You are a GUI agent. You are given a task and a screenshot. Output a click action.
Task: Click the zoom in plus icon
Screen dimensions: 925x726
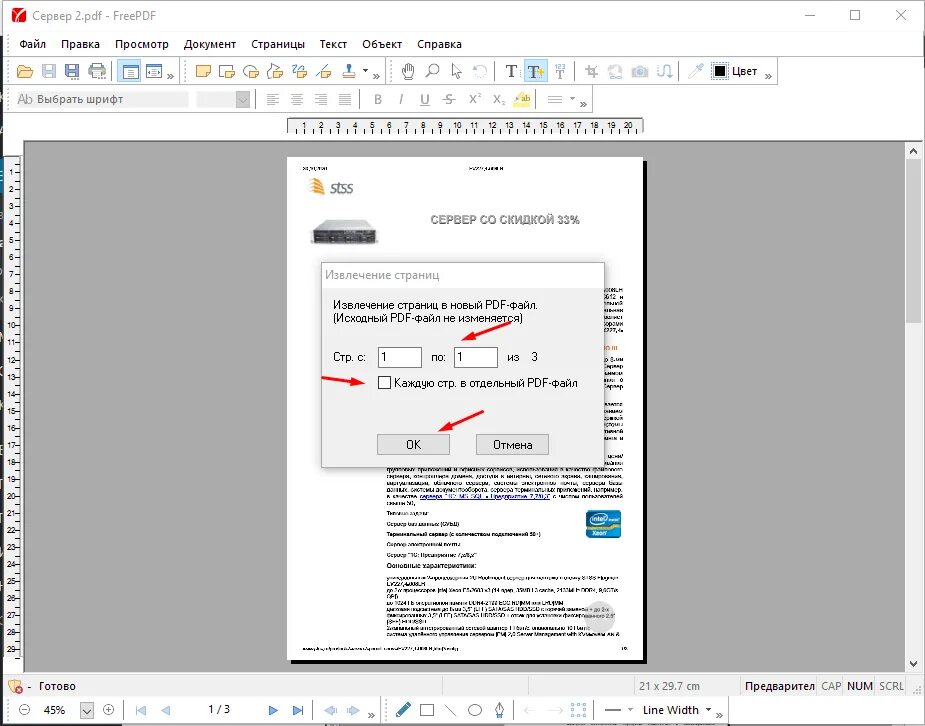(109, 709)
